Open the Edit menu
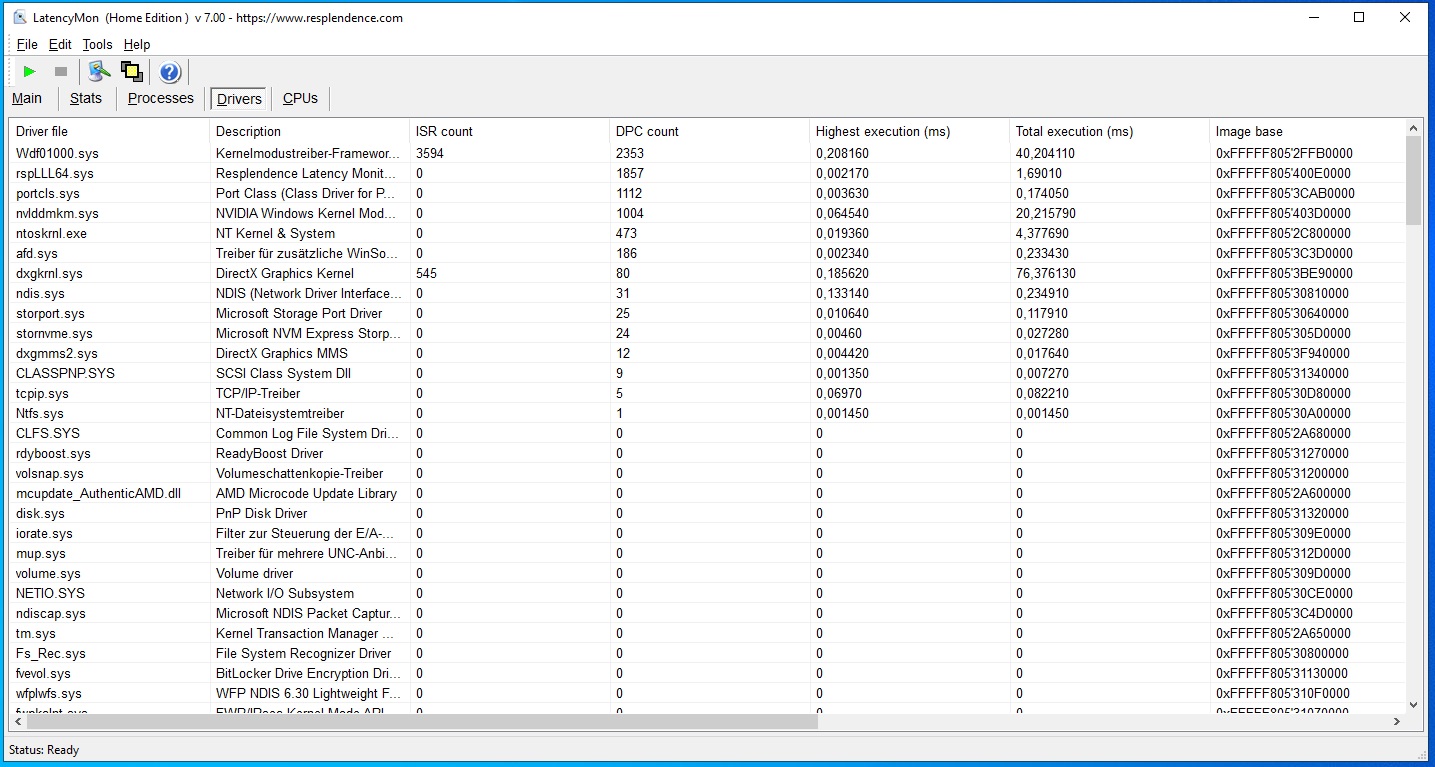Screen dimensions: 1435x767 (x=60, y=44)
